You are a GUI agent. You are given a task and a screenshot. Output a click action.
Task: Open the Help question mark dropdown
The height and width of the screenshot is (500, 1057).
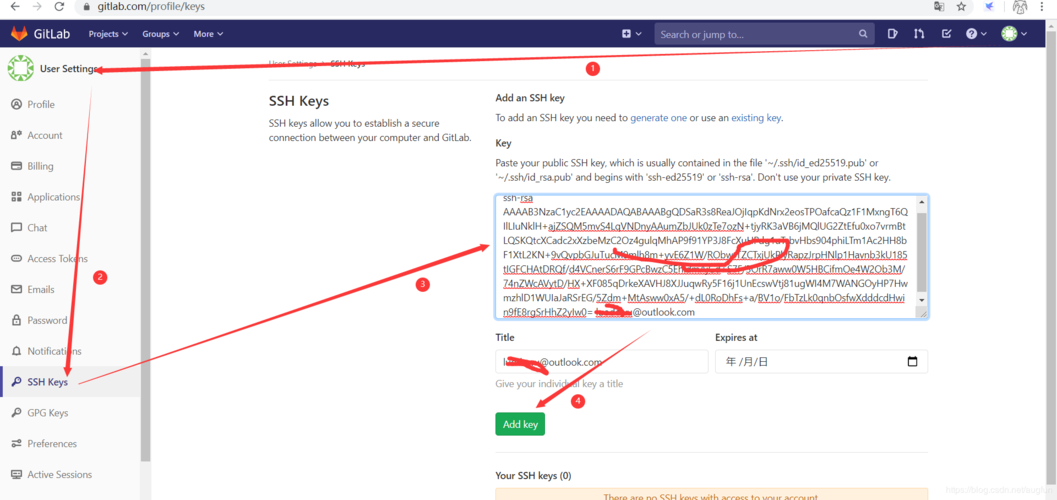[975, 34]
